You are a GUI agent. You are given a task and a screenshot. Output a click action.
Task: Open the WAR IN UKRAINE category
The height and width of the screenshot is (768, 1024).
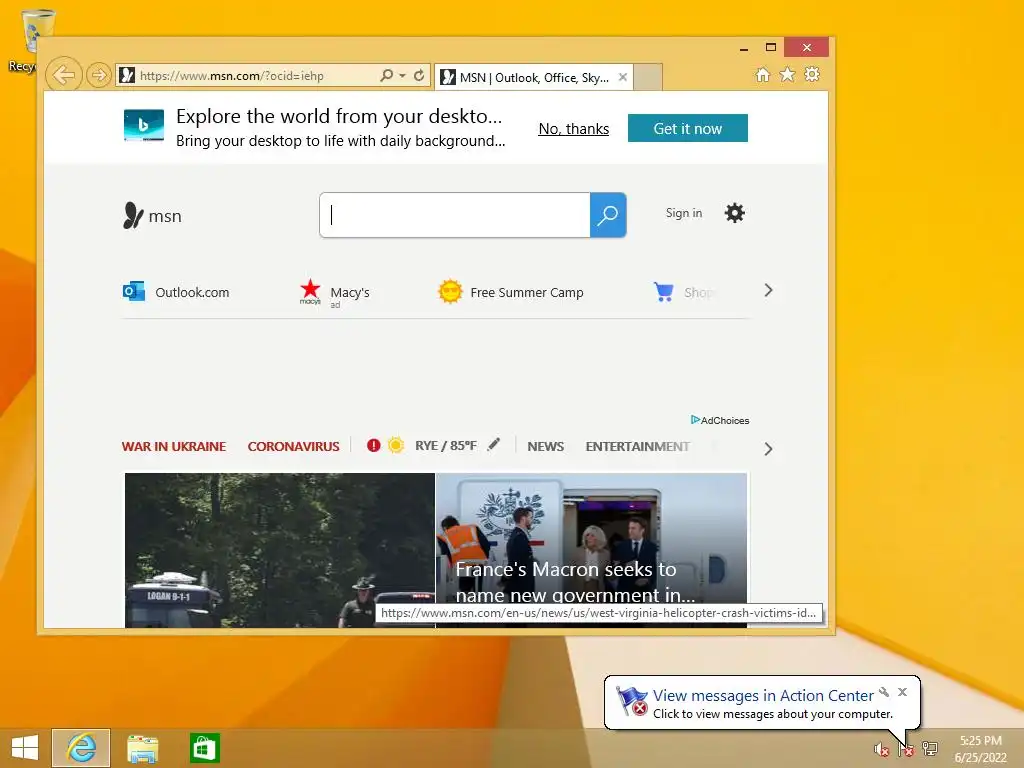(x=174, y=446)
